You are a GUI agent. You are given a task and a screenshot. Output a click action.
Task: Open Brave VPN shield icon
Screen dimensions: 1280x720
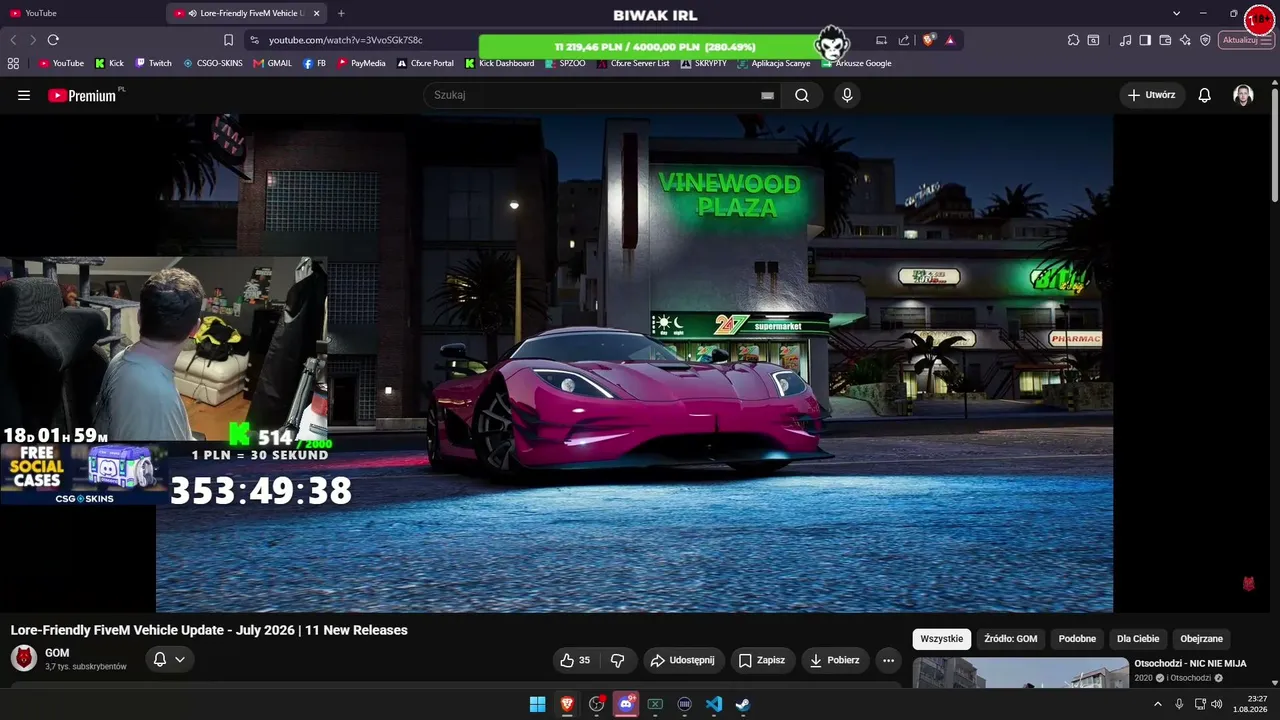[1205, 40]
